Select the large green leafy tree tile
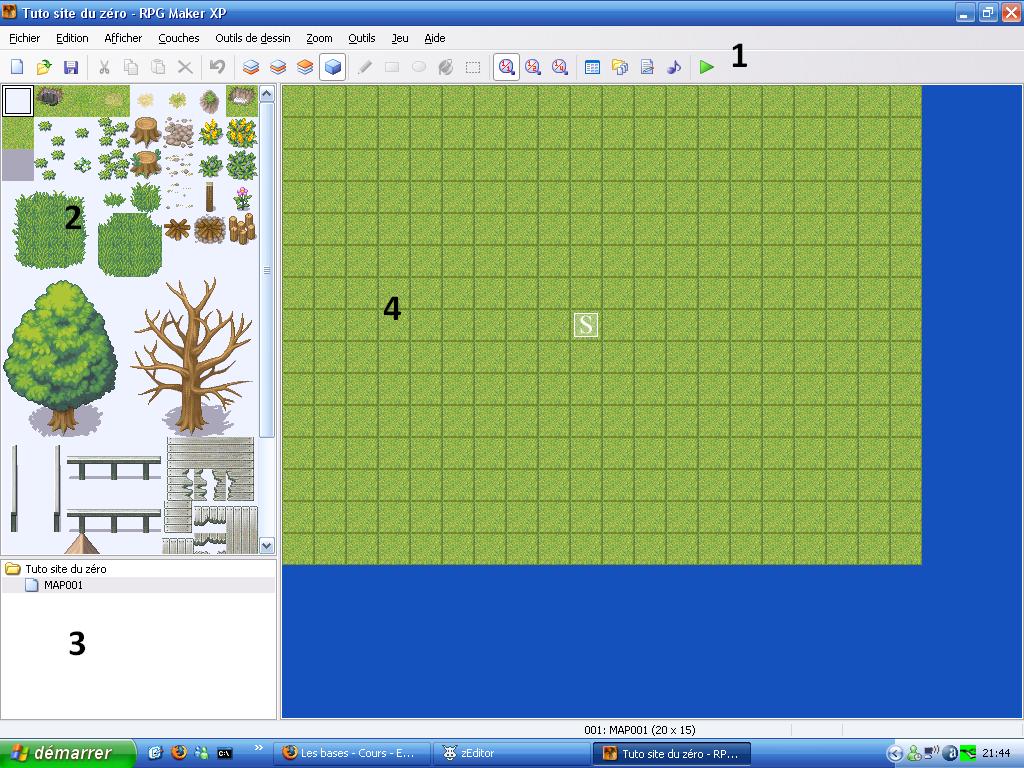1024x768 pixels. (60, 356)
